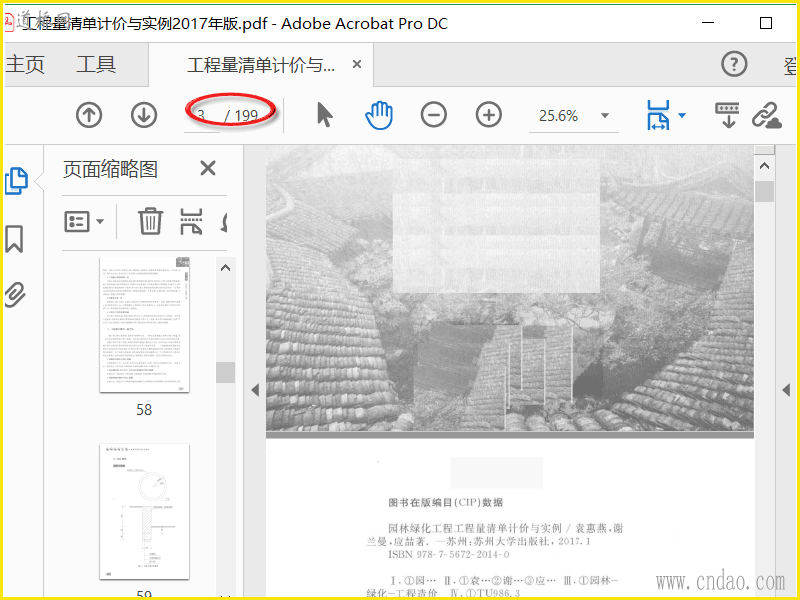
Task: Click the delete pages trash icon
Action: point(151,221)
